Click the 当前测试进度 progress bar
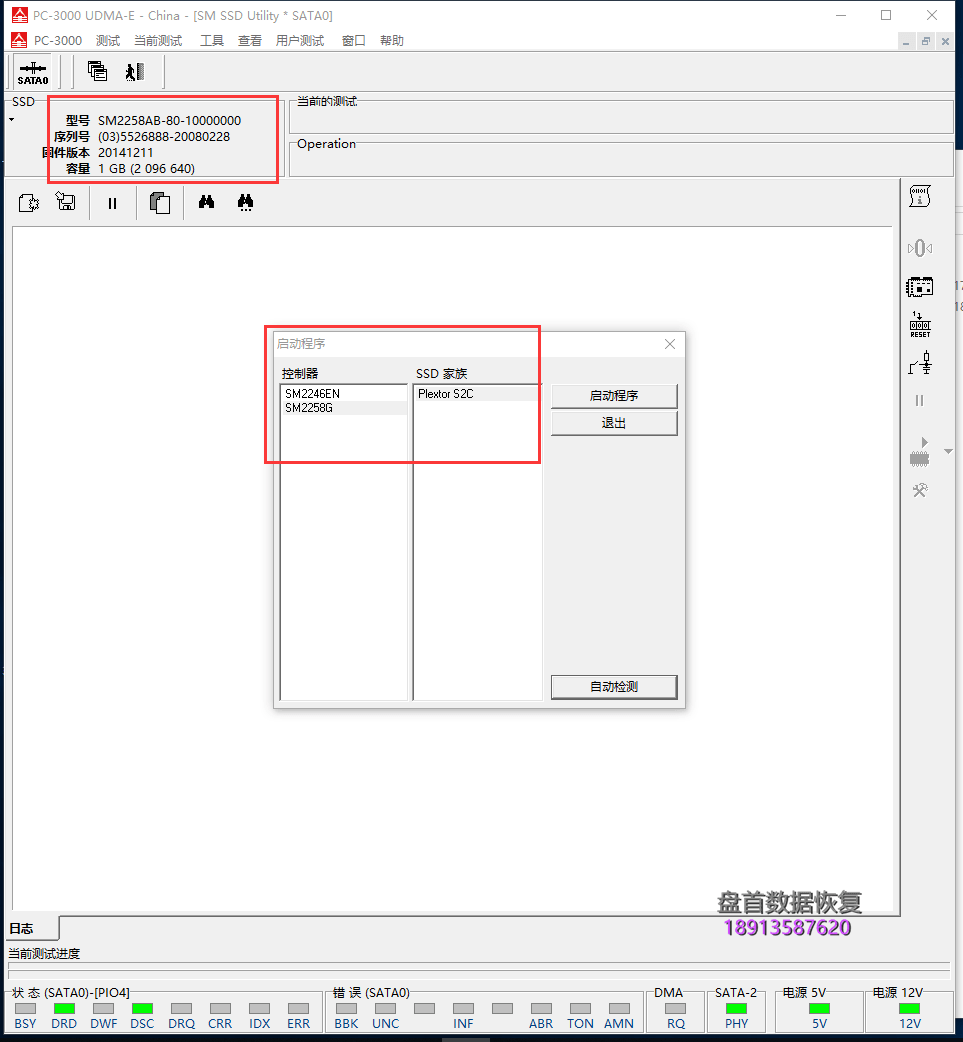Image resolution: width=963 pixels, height=1042 pixels. [479, 970]
